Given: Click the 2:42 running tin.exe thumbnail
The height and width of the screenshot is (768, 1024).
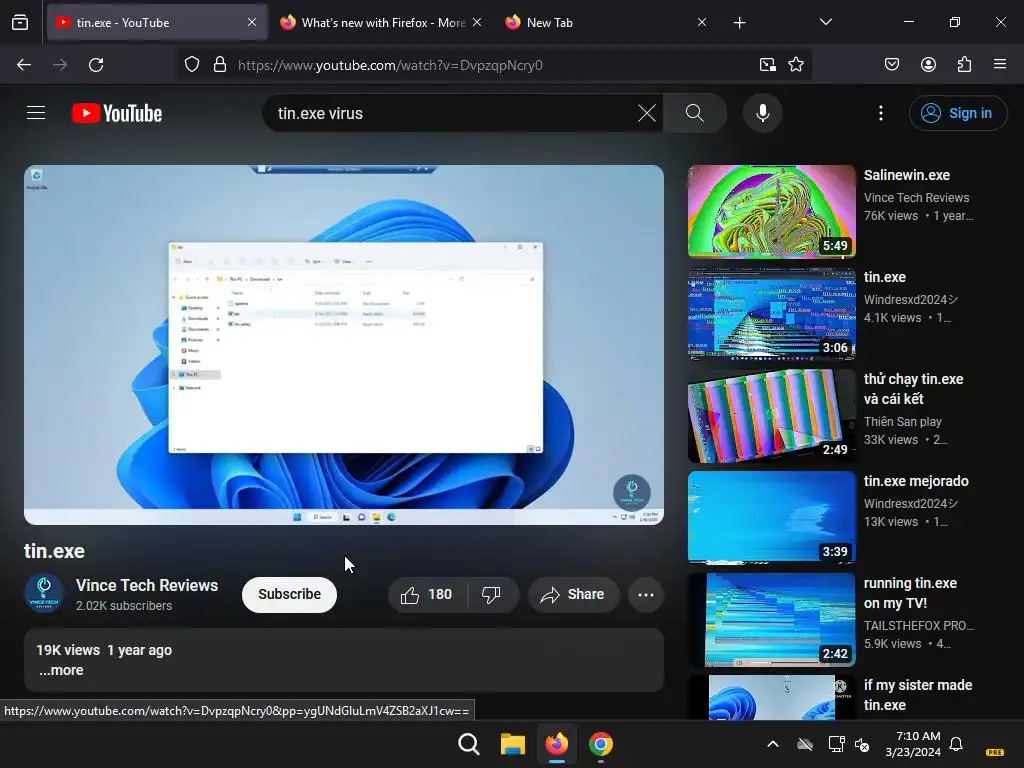Looking at the screenshot, I should point(771,619).
